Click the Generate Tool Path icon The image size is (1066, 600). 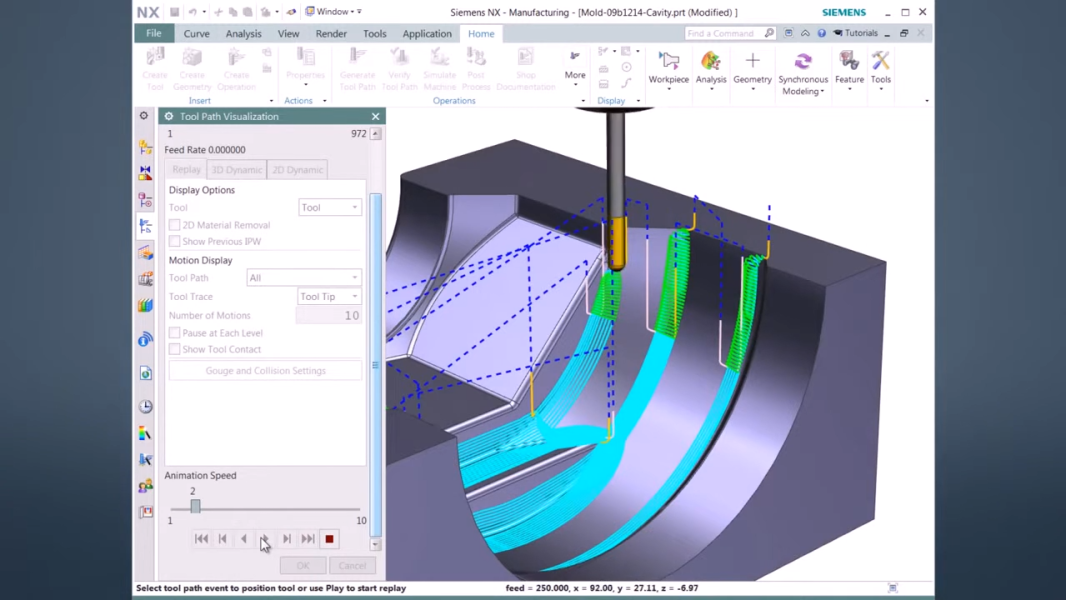pyautogui.click(x=358, y=69)
